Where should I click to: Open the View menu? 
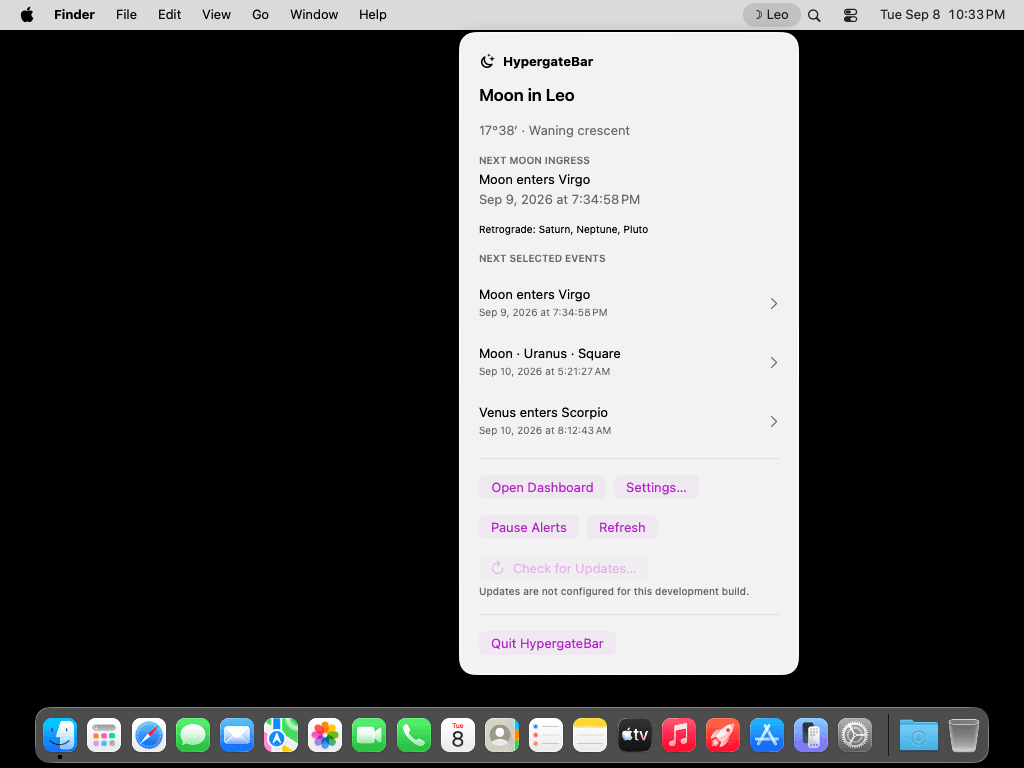(216, 14)
